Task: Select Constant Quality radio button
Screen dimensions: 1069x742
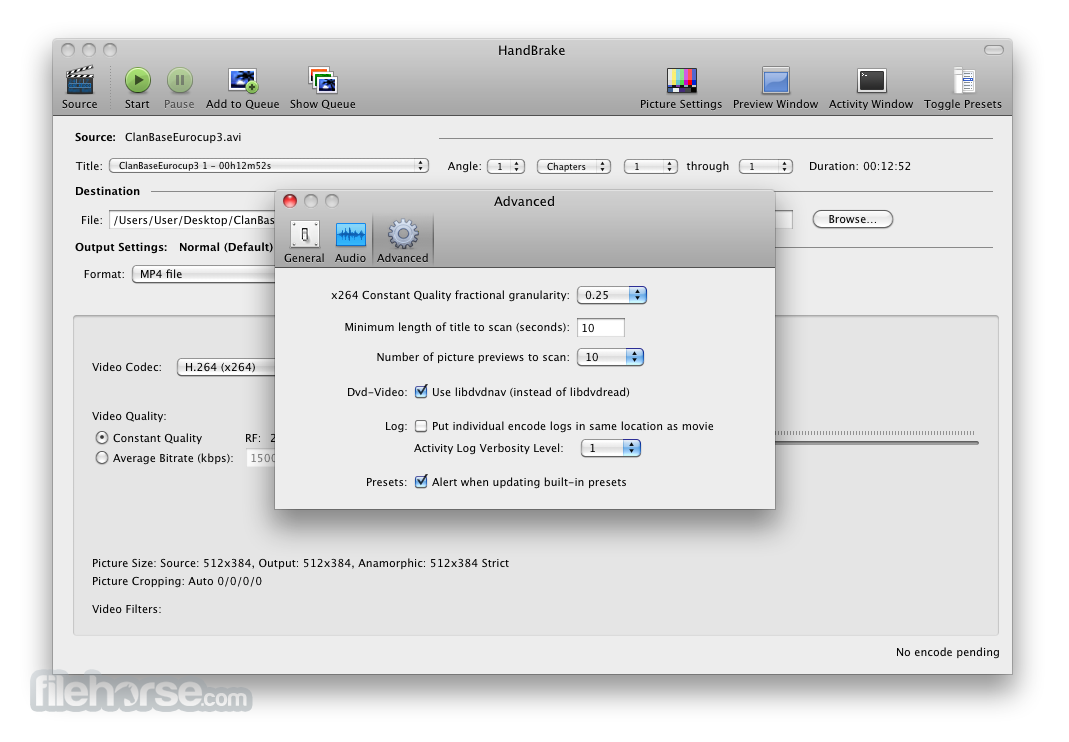Action: click(x=102, y=438)
